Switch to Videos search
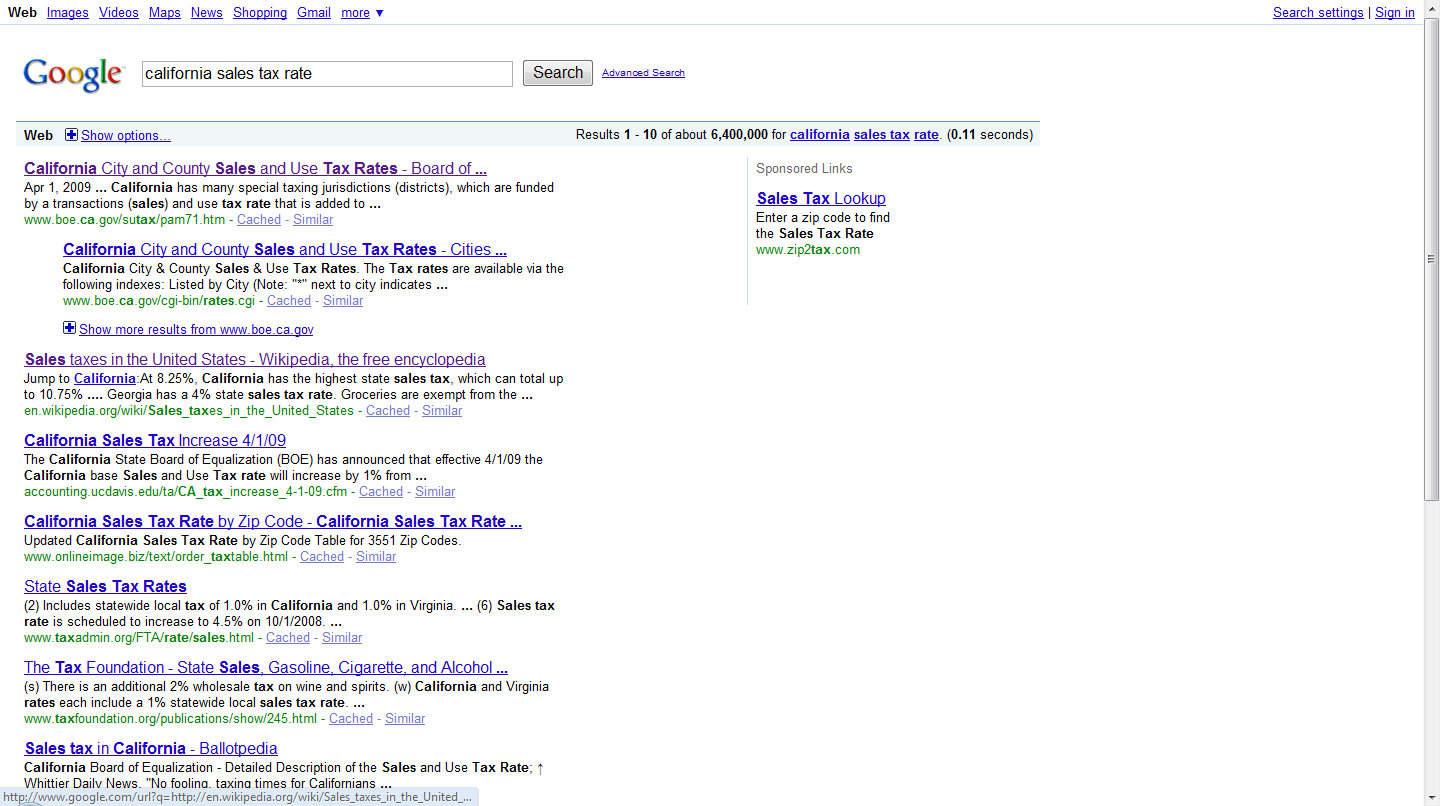The height and width of the screenshot is (806, 1440). 119,13
